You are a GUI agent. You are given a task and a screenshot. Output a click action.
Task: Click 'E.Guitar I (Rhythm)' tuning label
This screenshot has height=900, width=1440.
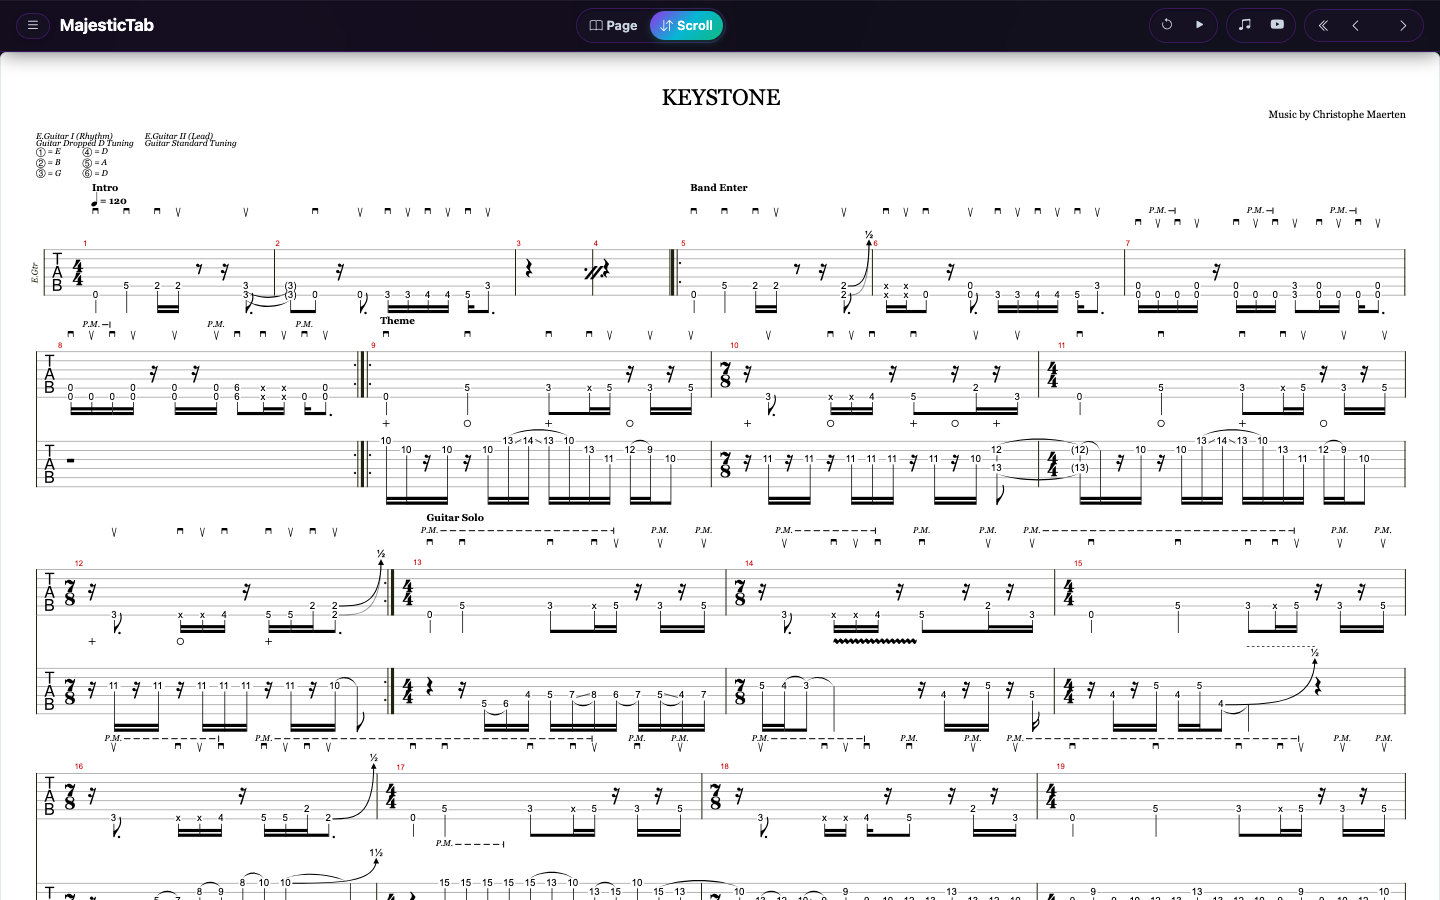coord(74,136)
